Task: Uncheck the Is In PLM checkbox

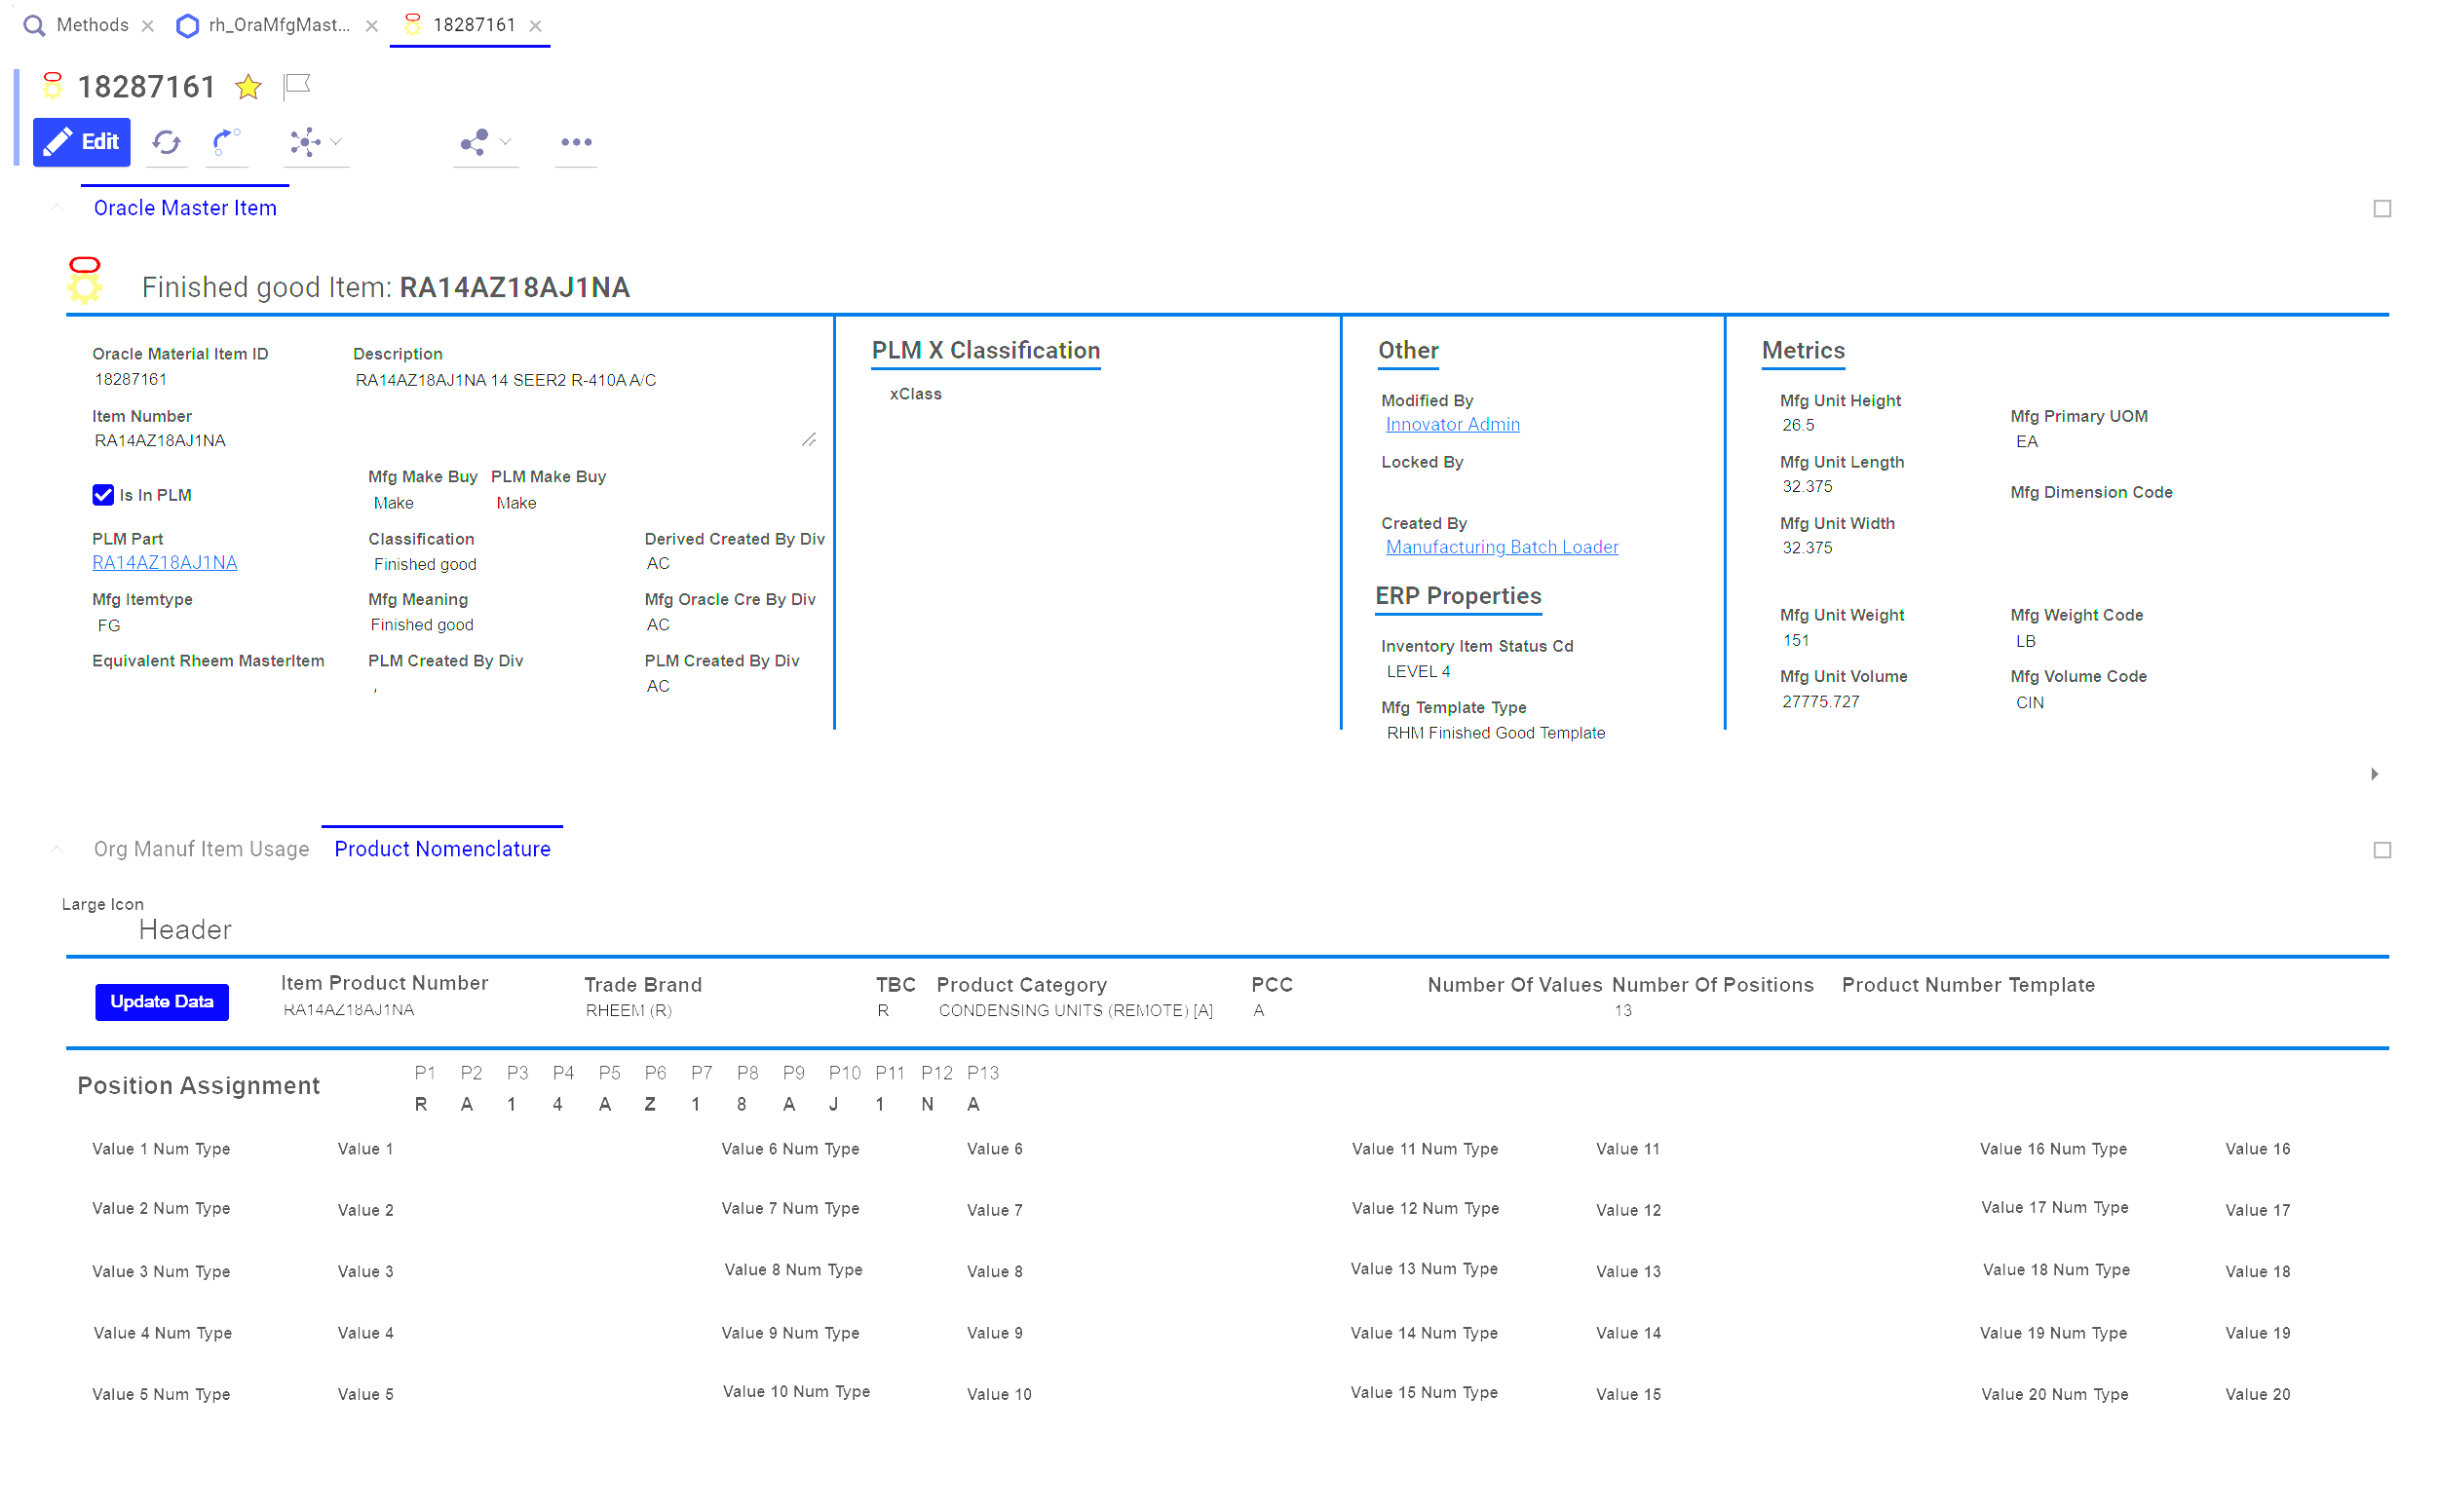Action: (102, 495)
